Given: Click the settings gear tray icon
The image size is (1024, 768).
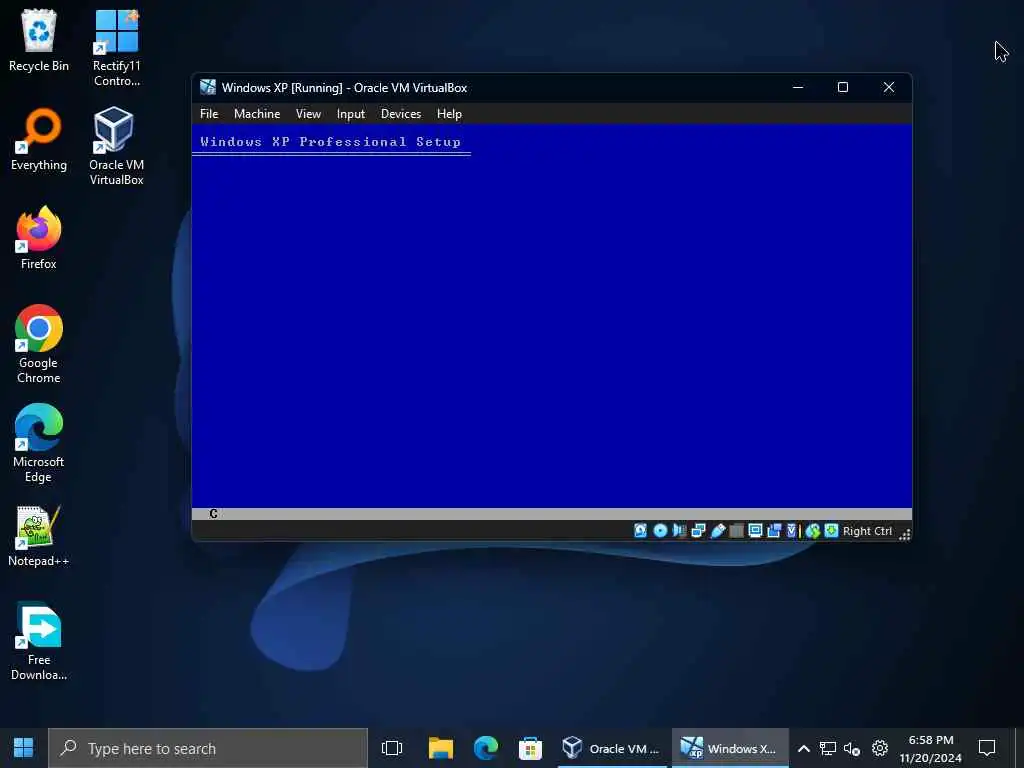Looking at the screenshot, I should pos(880,748).
